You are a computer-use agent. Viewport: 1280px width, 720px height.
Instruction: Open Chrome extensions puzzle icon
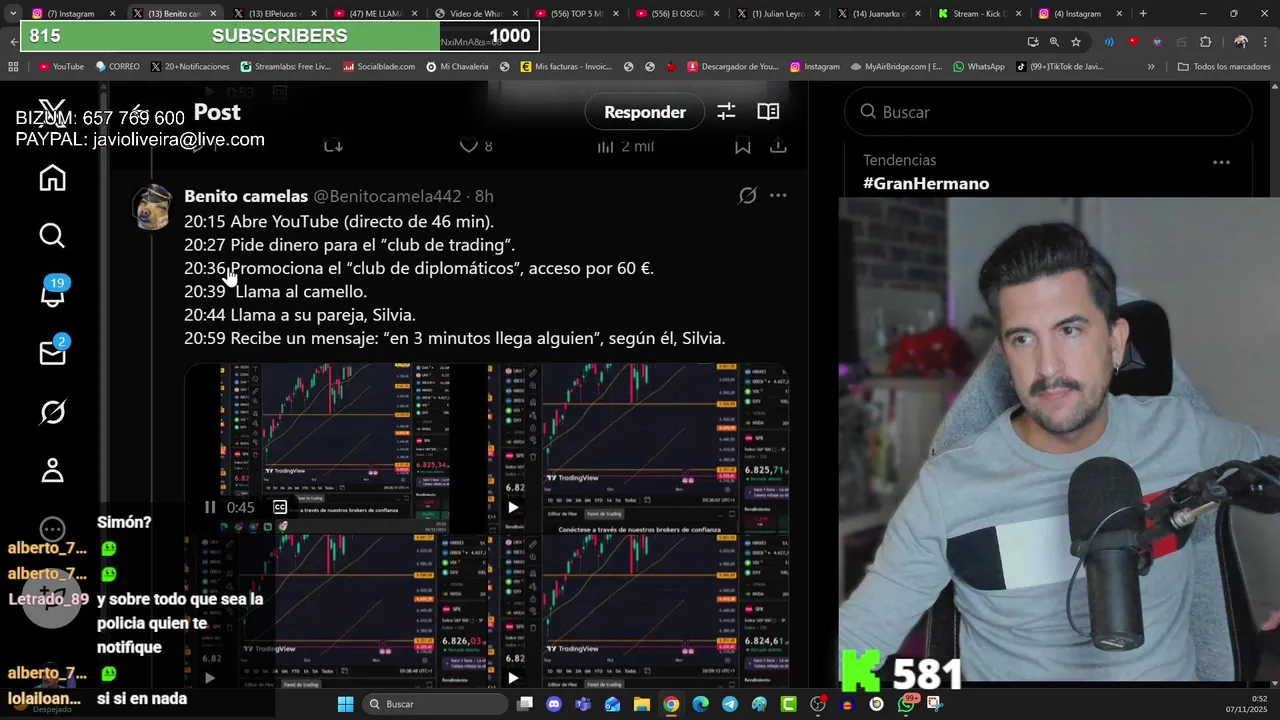pyautogui.click(x=1205, y=42)
